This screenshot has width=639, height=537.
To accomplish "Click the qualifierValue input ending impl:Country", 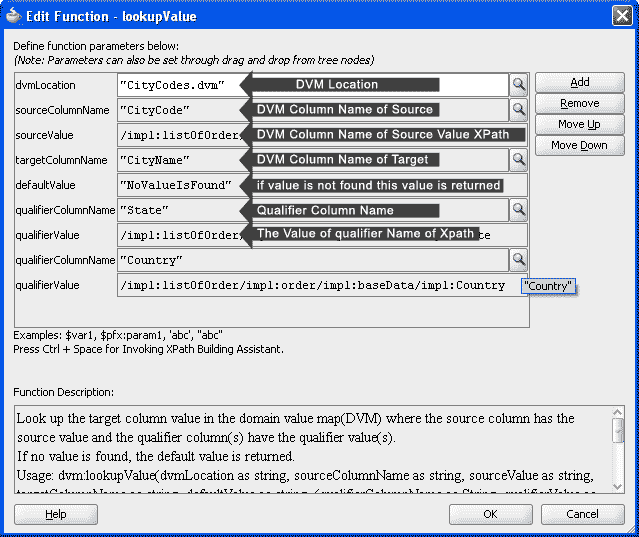I will tap(322, 285).
